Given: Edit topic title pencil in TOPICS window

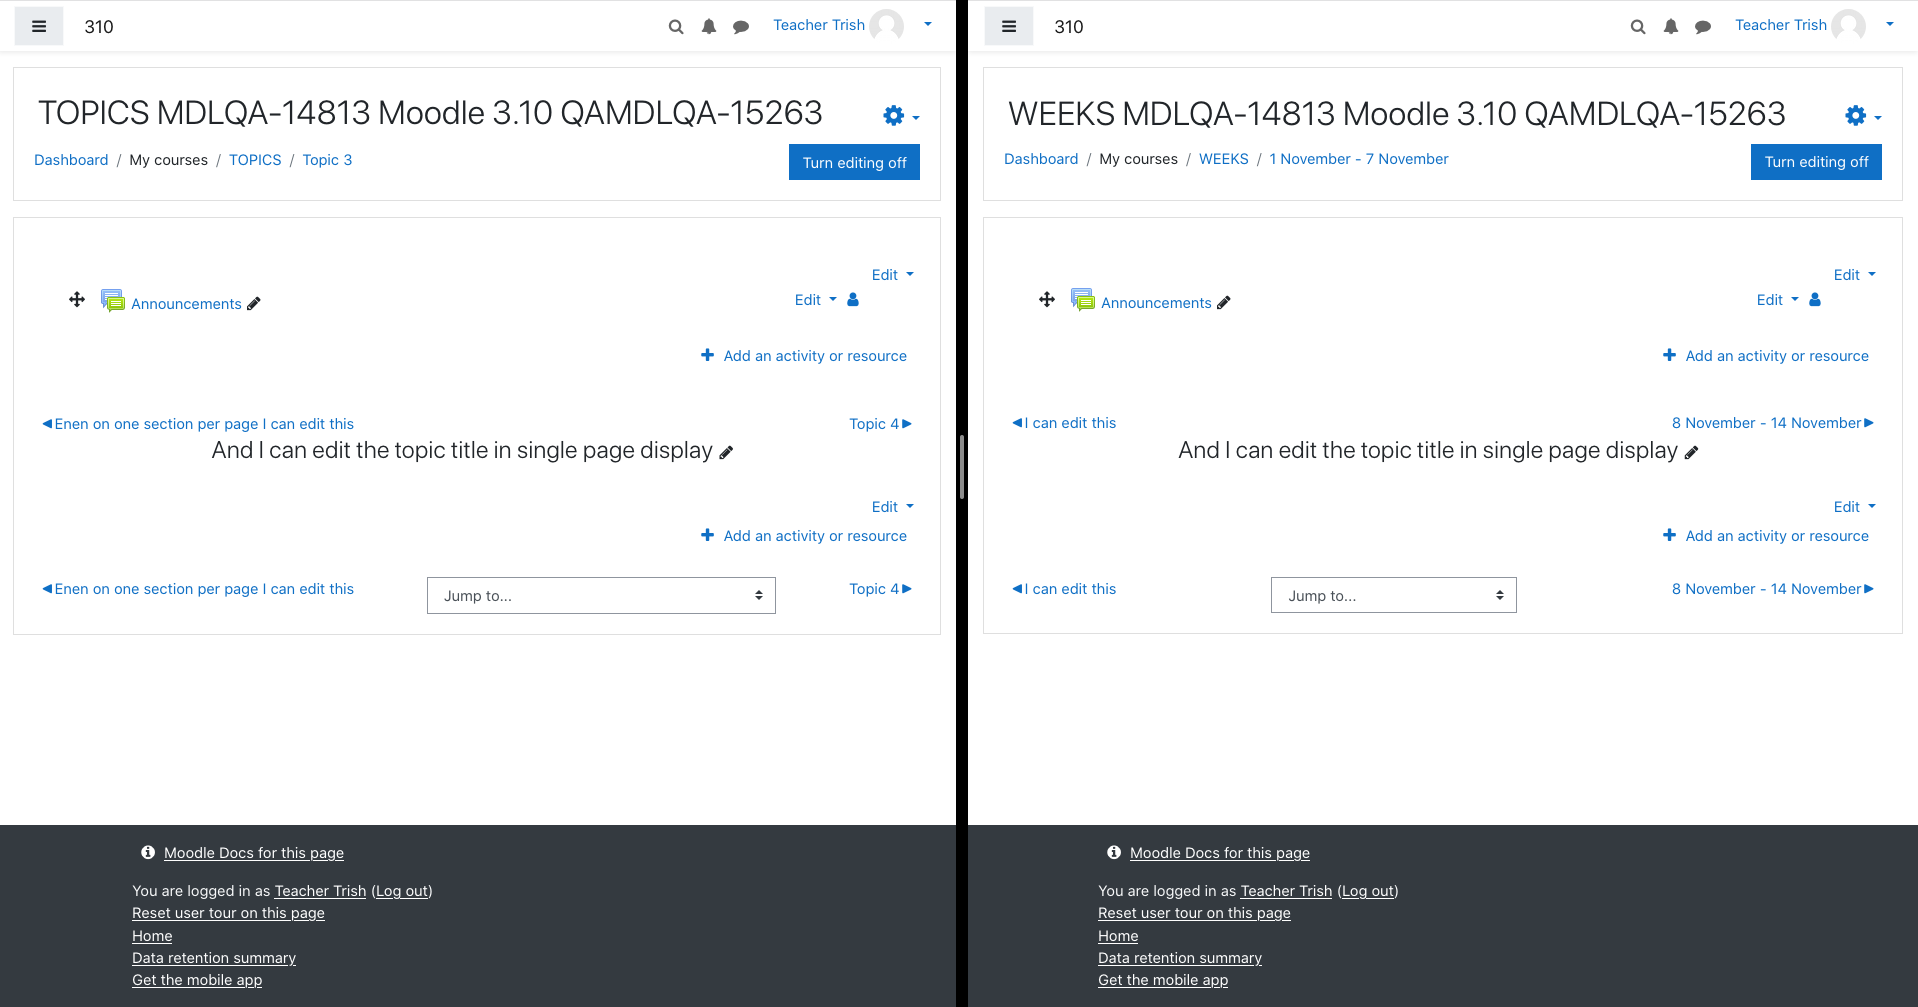Looking at the screenshot, I should [726, 452].
